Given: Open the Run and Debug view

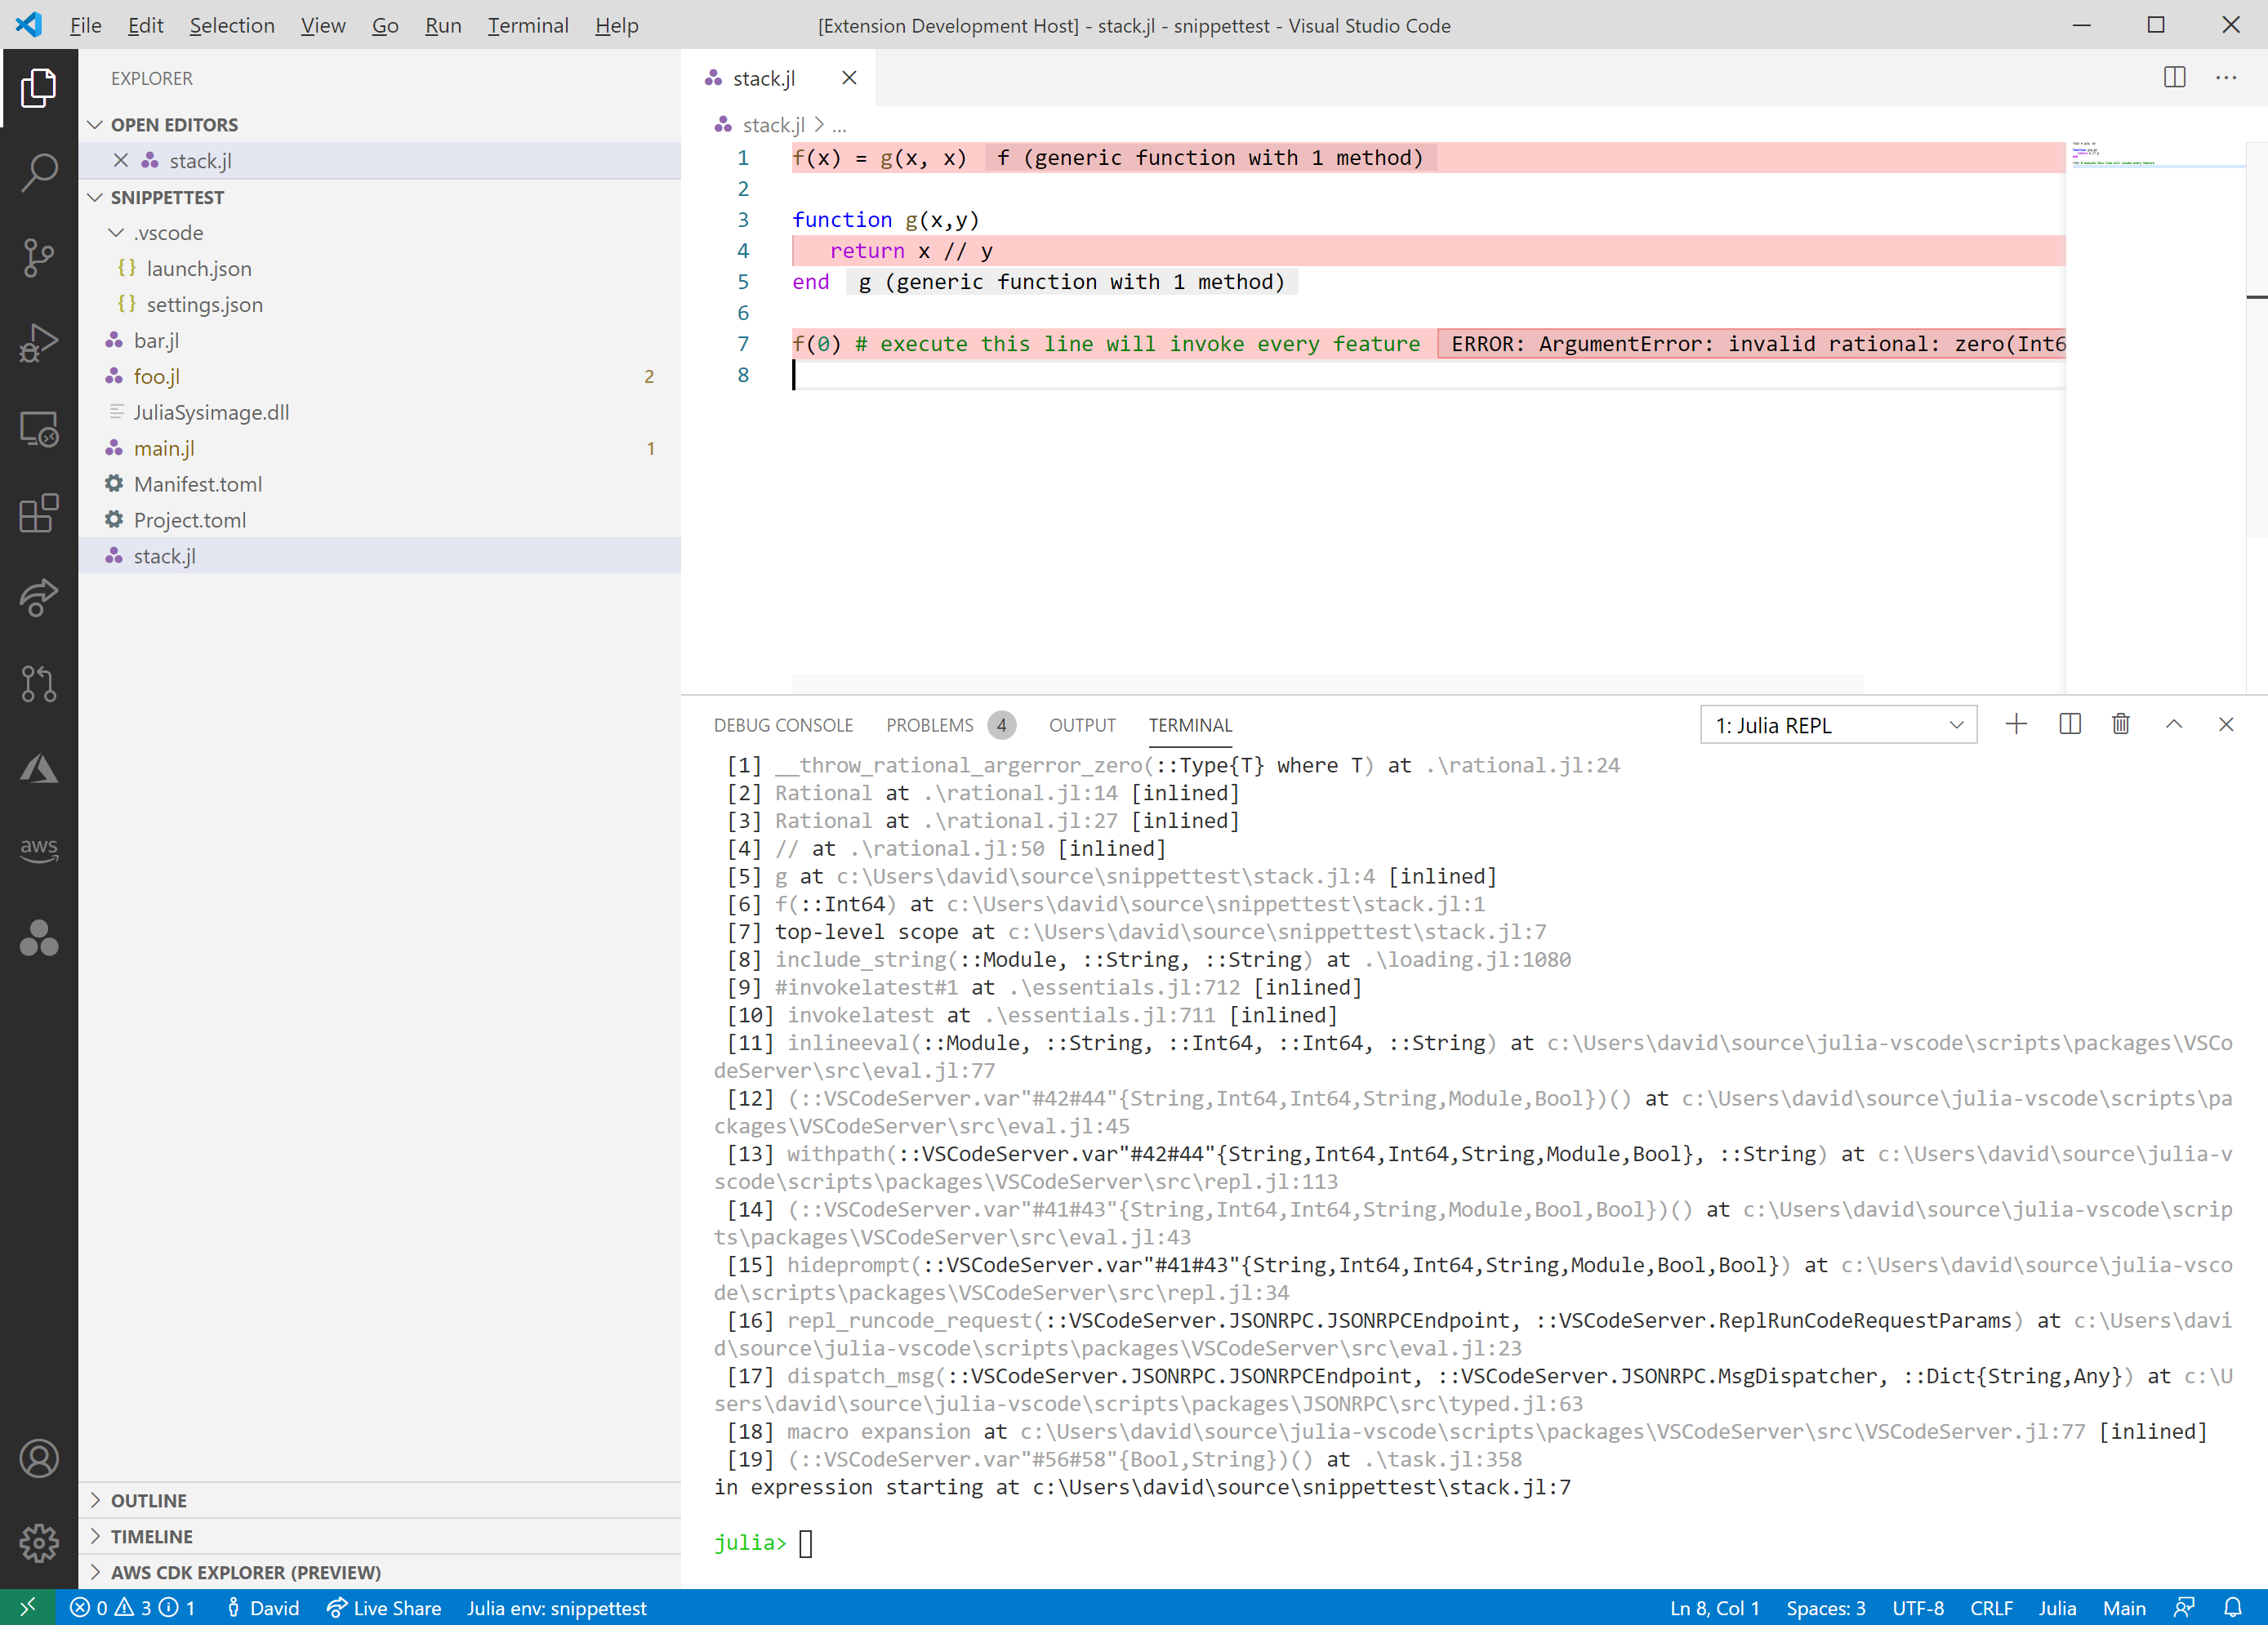Looking at the screenshot, I should tap(38, 341).
